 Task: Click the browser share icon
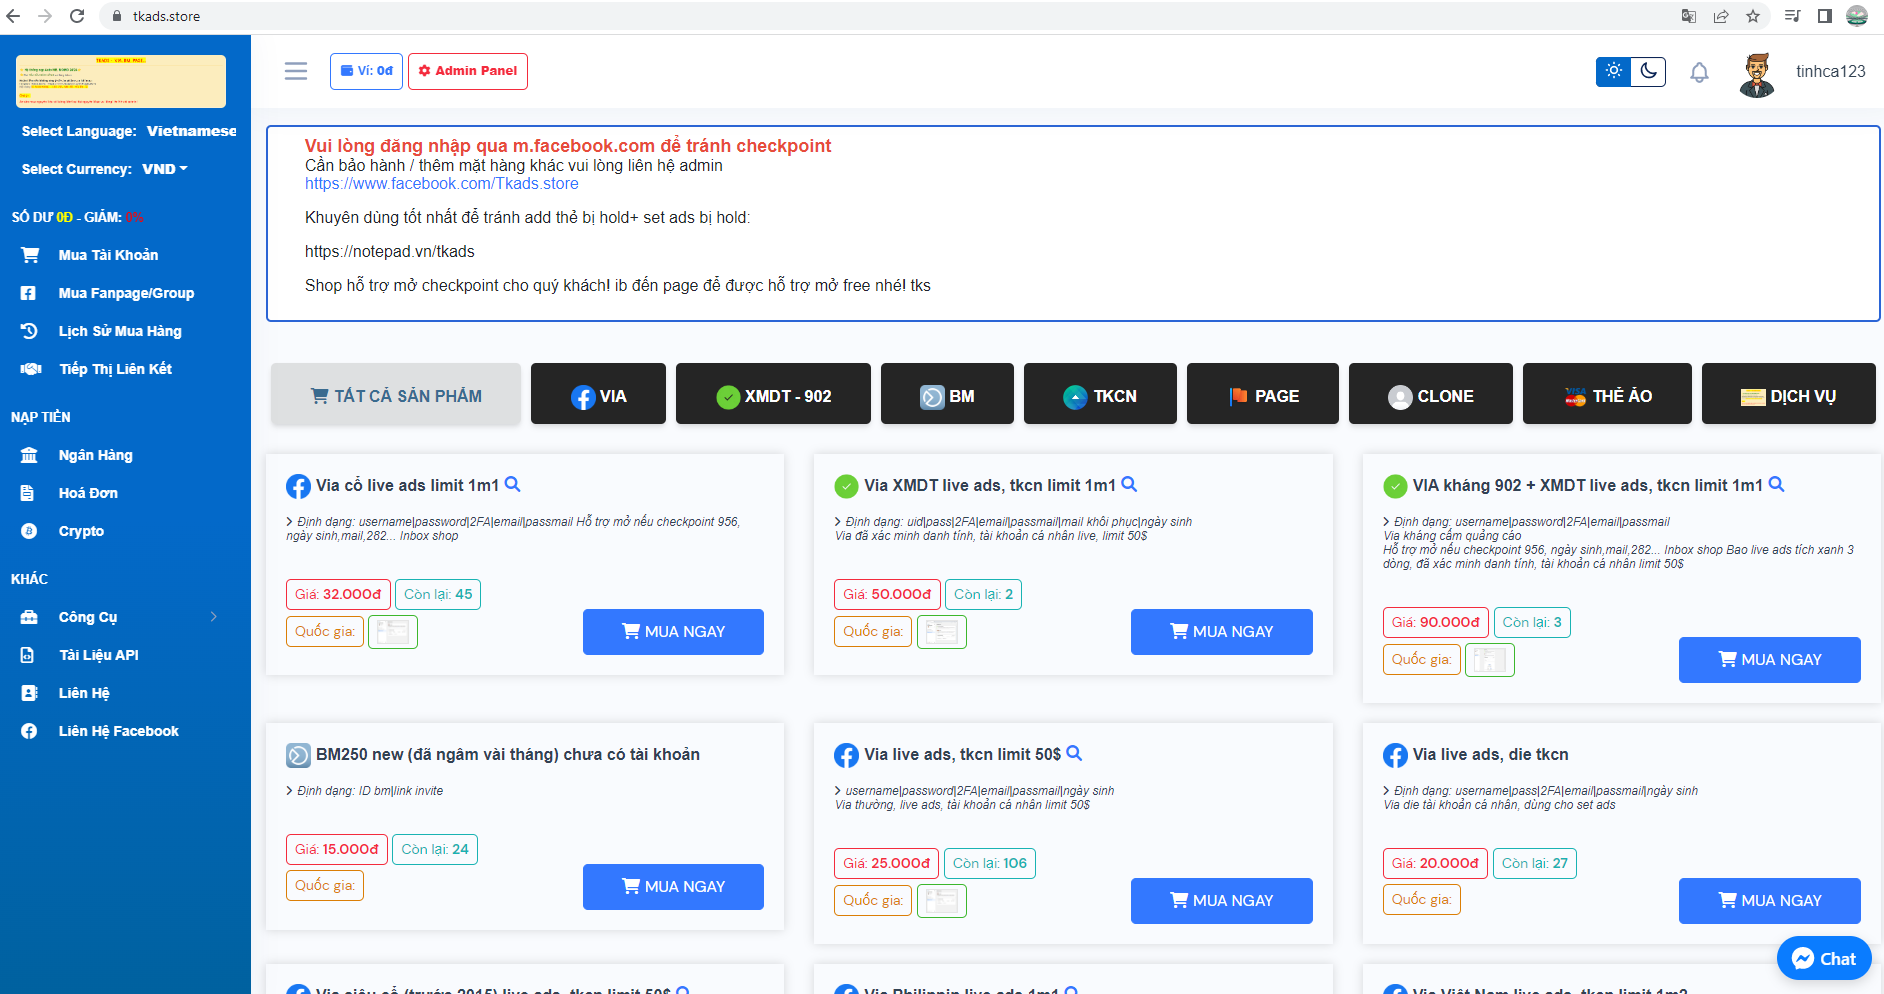point(1721,16)
